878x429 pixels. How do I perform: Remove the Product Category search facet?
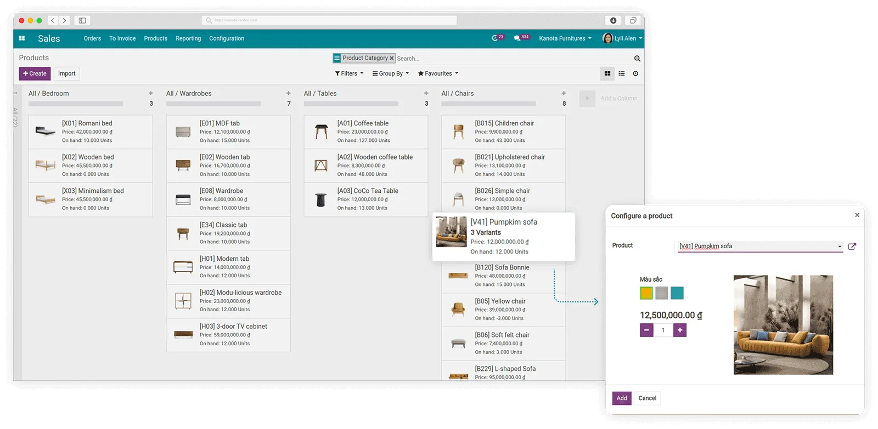tap(392, 58)
